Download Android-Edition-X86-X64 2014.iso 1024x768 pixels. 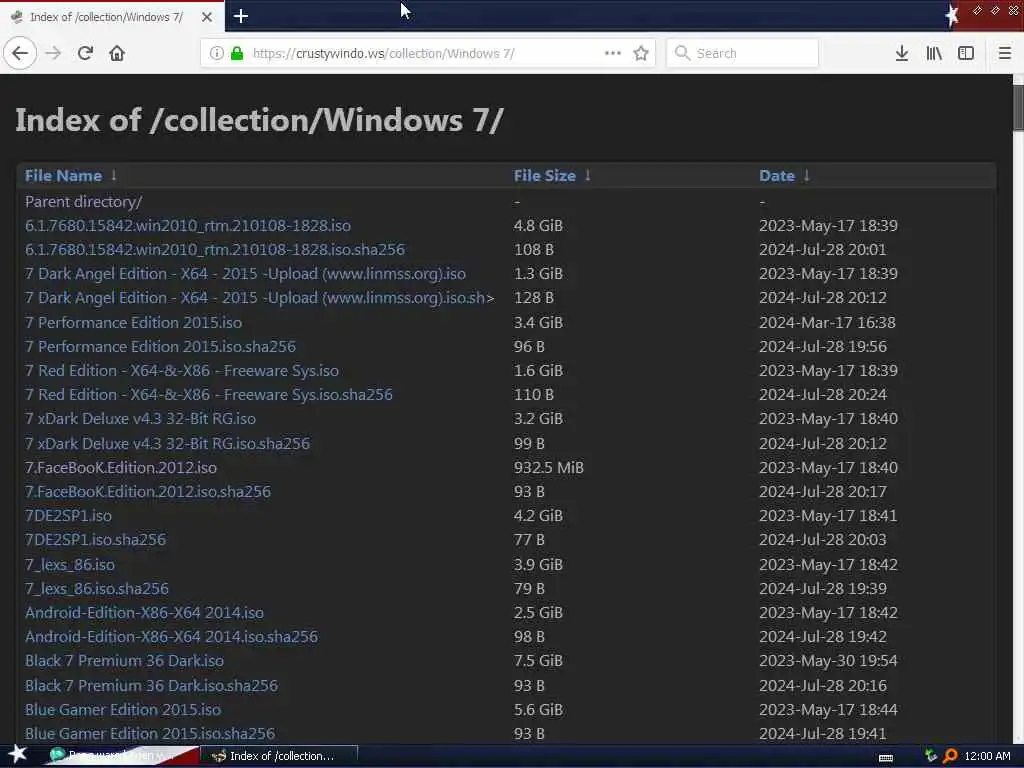pos(144,613)
